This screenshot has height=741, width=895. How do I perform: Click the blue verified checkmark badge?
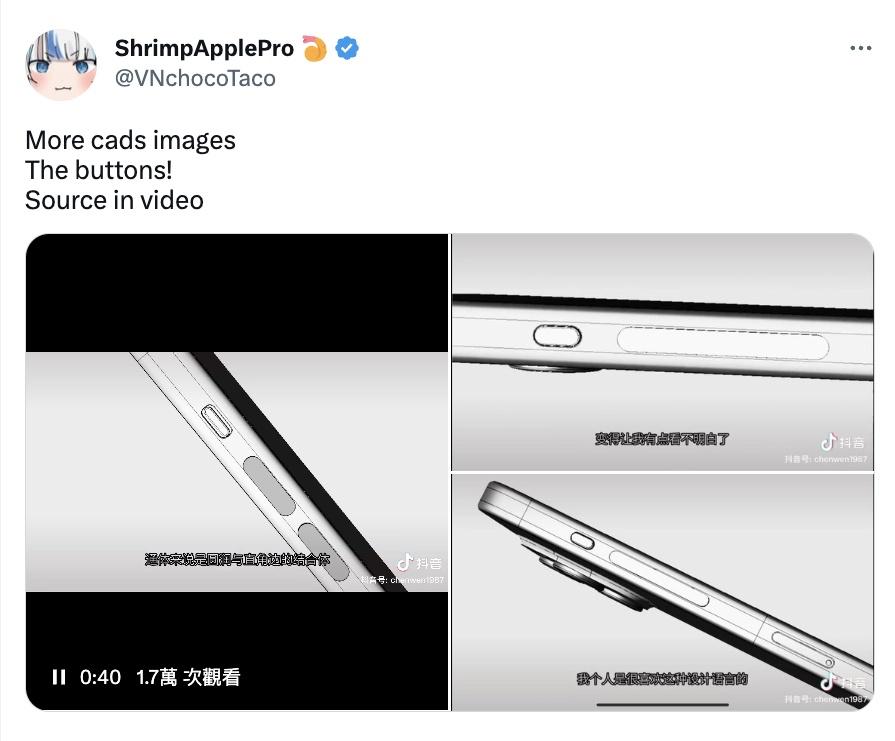click(346, 48)
